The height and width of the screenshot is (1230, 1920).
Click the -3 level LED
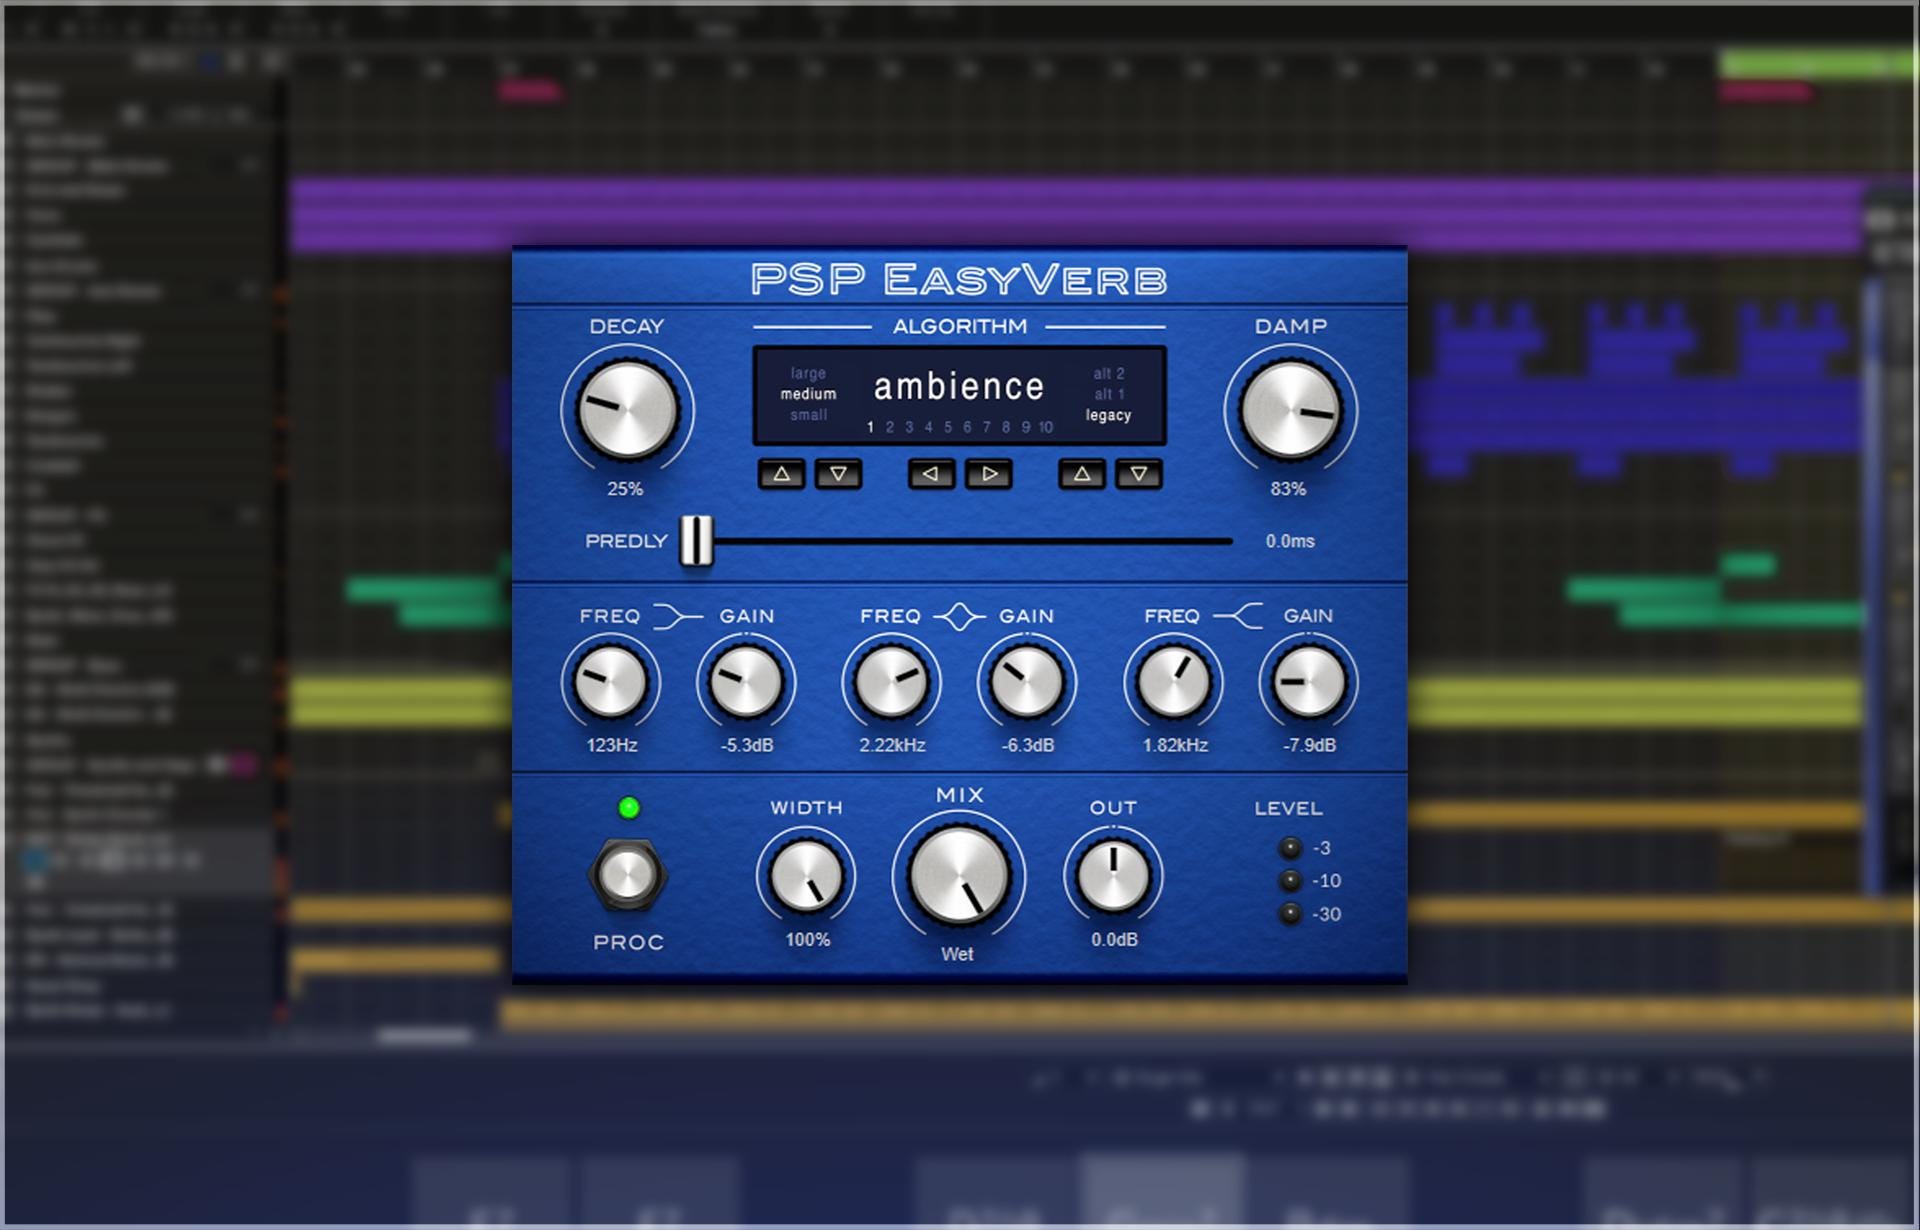coord(1291,848)
